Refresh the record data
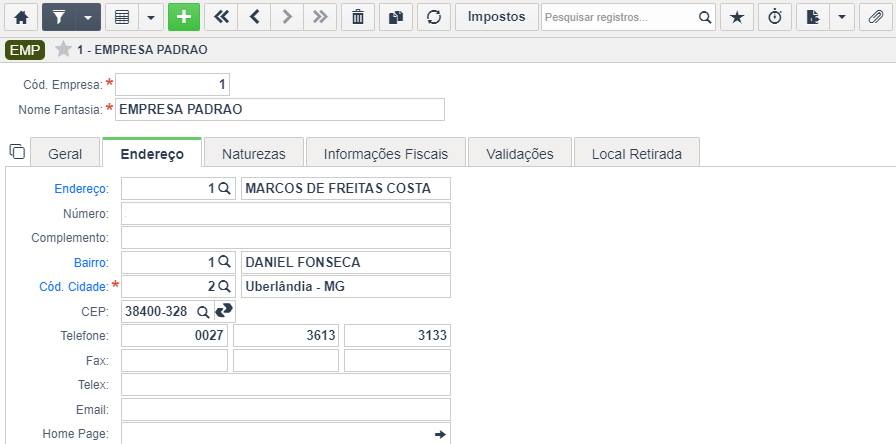896x444 pixels. 434,17
